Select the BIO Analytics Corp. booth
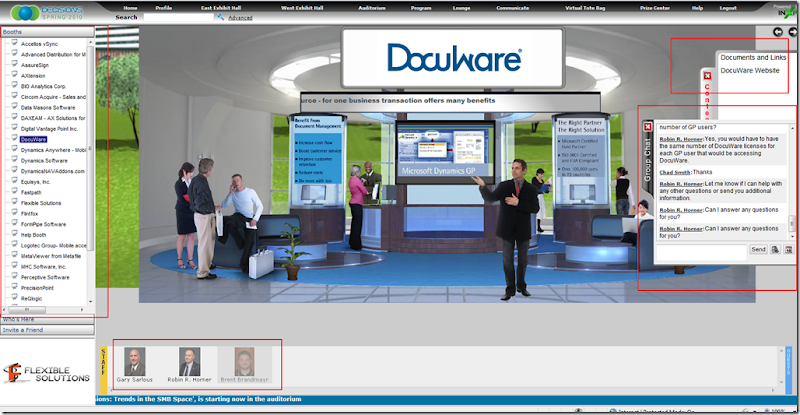800x415 pixels. pyautogui.click(x=43, y=87)
